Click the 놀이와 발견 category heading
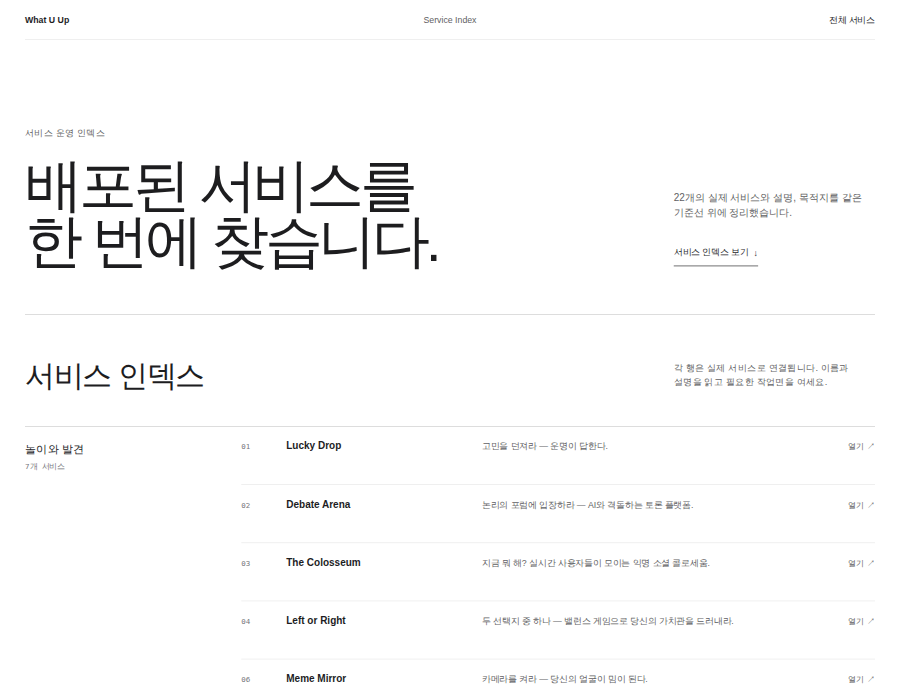 click(55, 449)
